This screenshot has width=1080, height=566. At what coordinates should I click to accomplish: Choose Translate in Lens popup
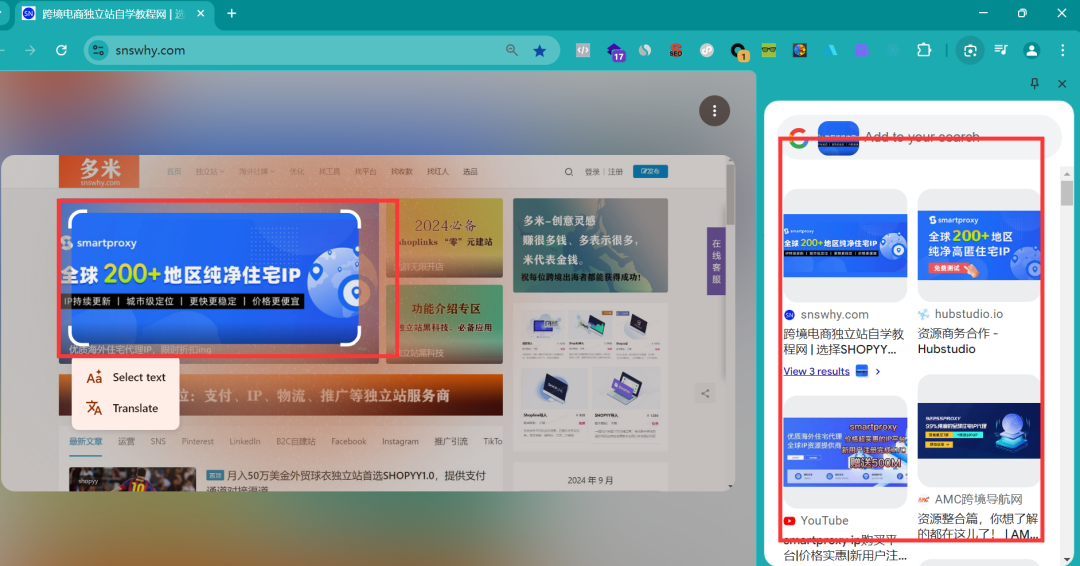click(126, 408)
